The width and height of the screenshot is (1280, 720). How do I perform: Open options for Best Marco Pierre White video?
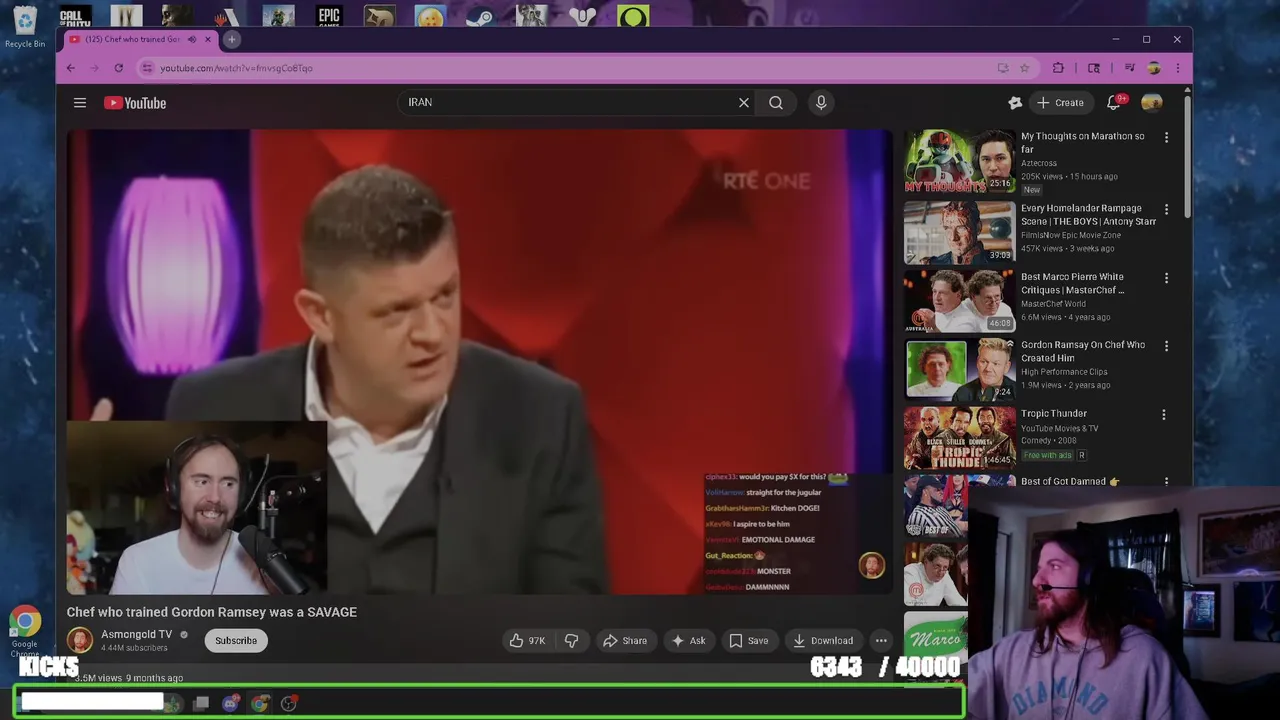1166,277
